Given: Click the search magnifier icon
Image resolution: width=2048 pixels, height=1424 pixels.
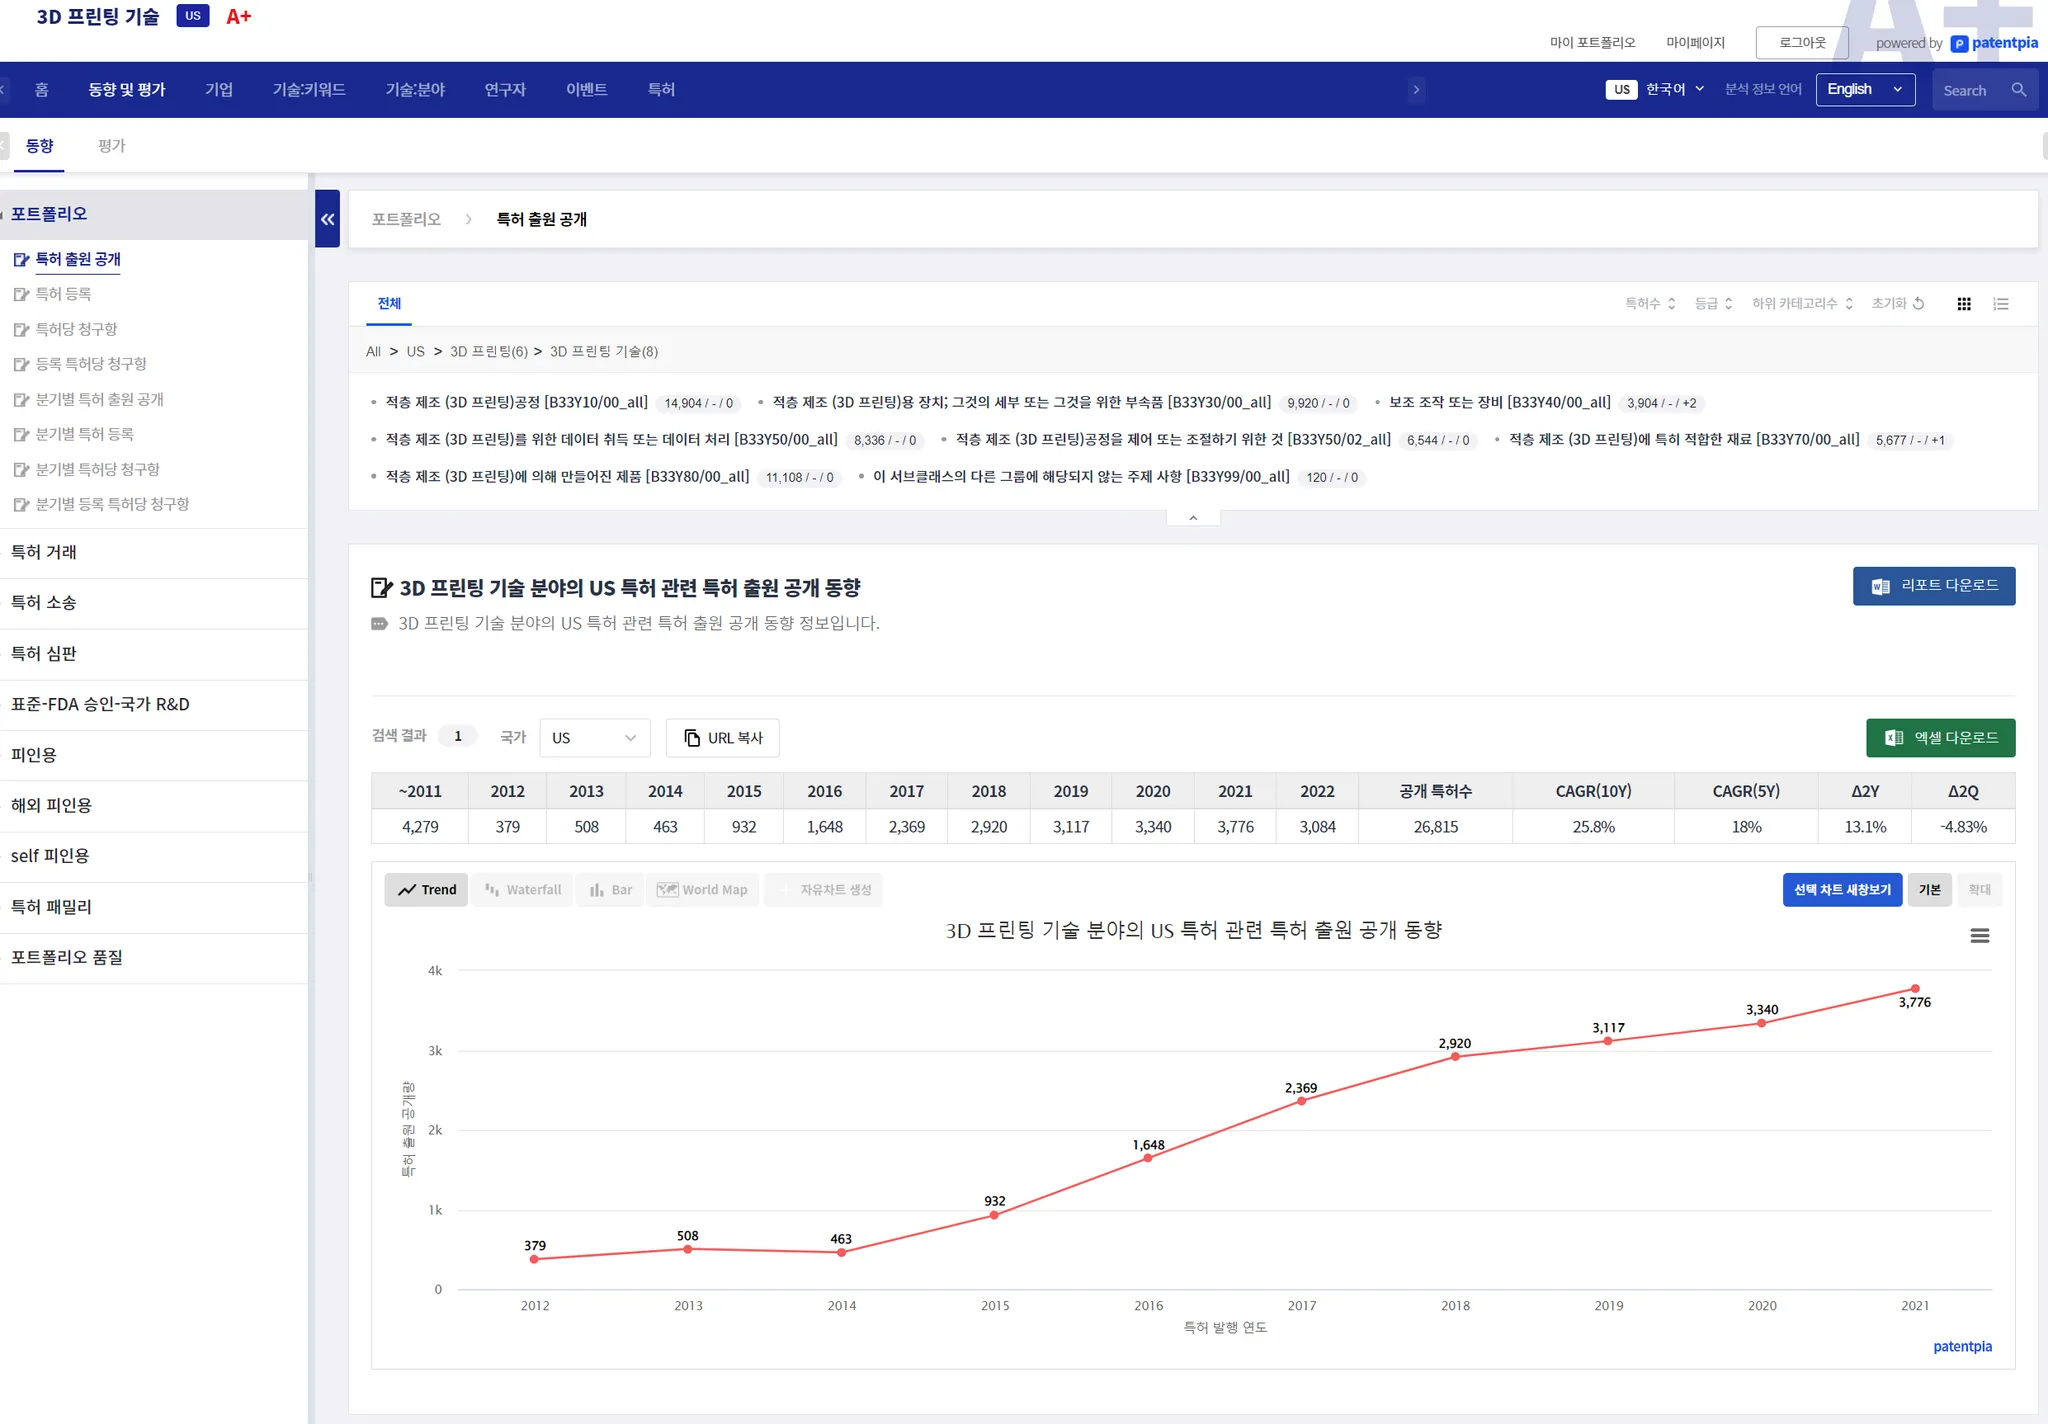Looking at the screenshot, I should click(2018, 90).
